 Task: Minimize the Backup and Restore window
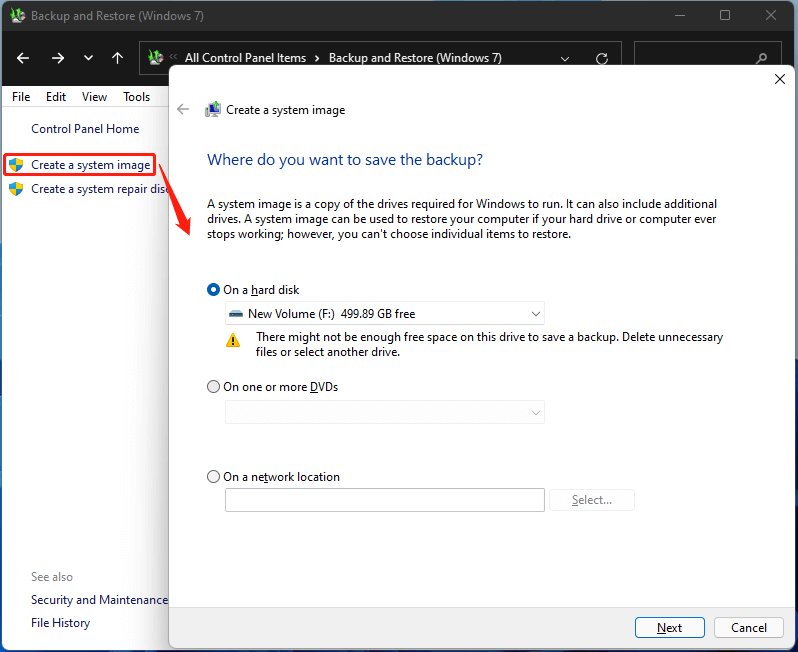pos(680,15)
